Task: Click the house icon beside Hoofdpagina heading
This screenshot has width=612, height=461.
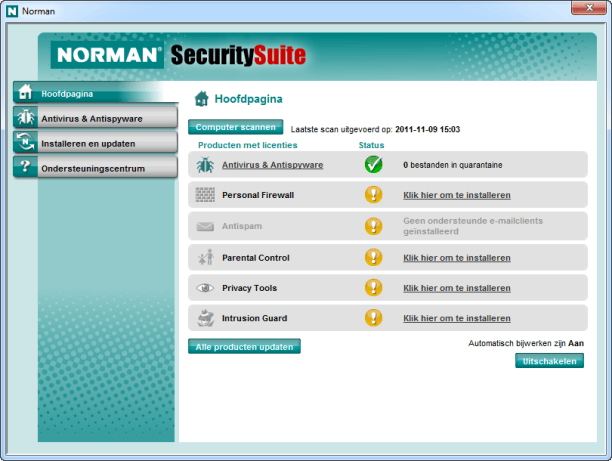Action: pyautogui.click(x=201, y=99)
